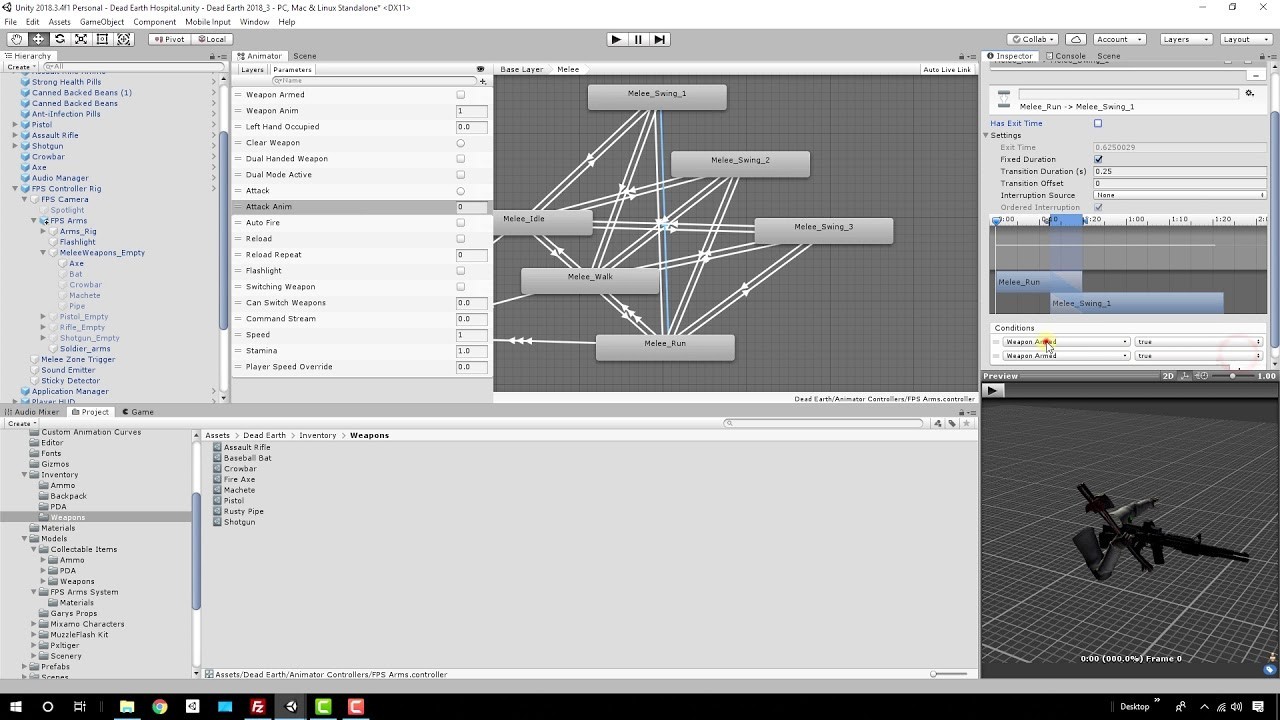
Task: Open the Component menu
Action: [155, 21]
